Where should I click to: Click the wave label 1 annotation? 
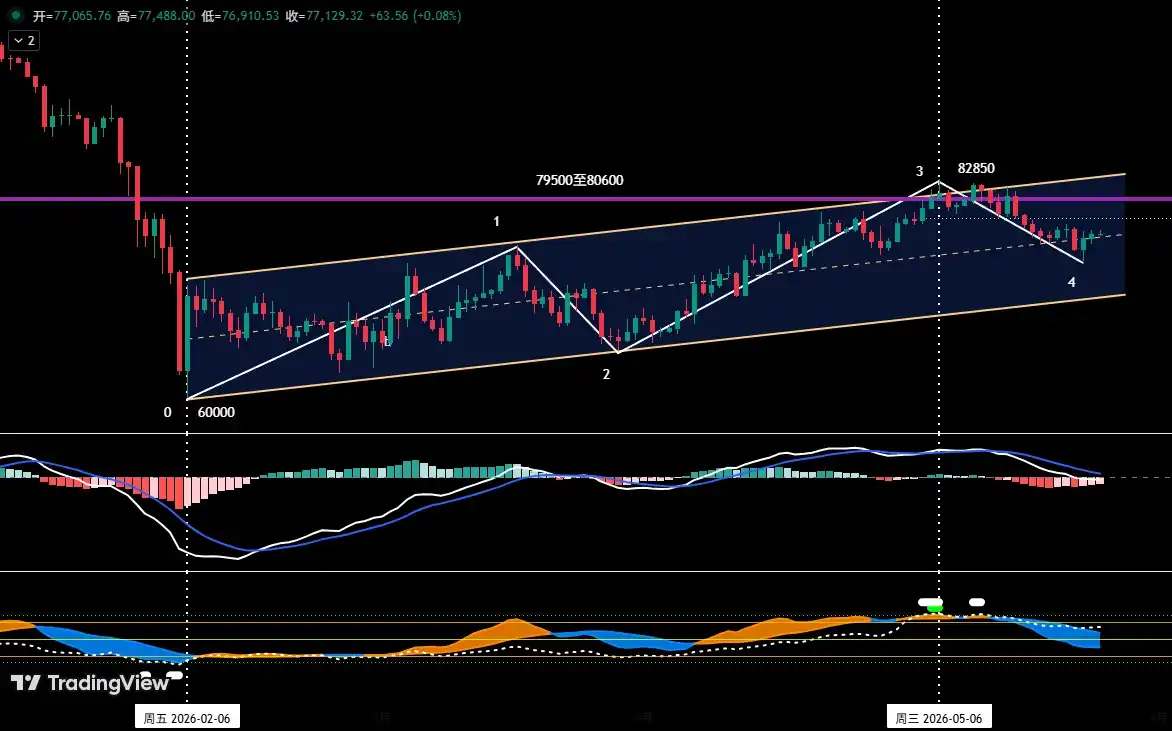[496, 221]
